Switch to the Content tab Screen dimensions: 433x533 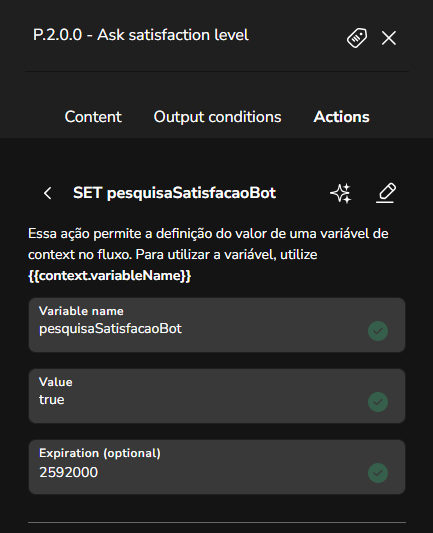[x=93, y=117]
